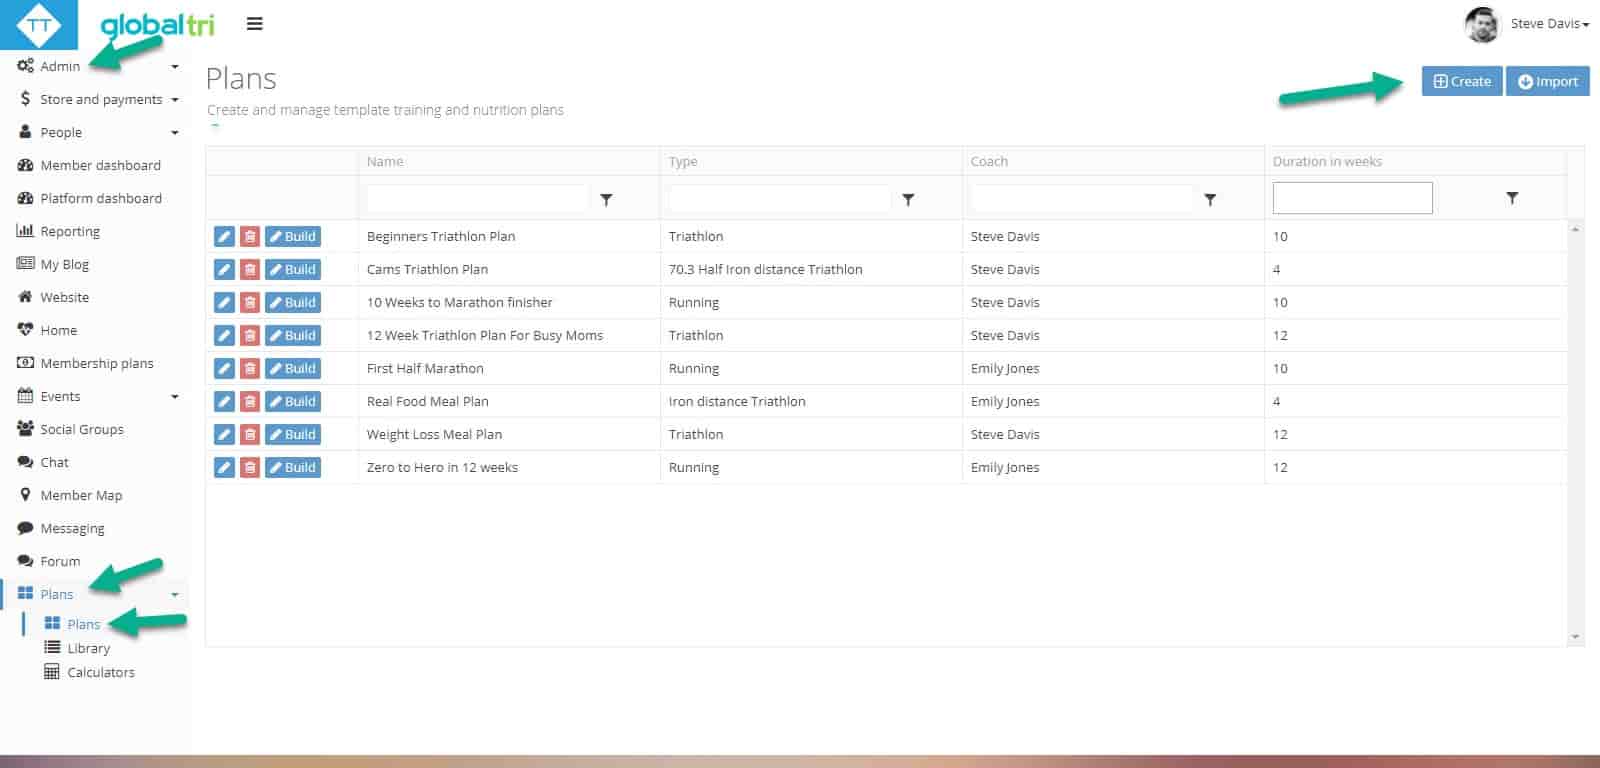
Task: Build the Cams Triathlon Plan
Action: (293, 269)
